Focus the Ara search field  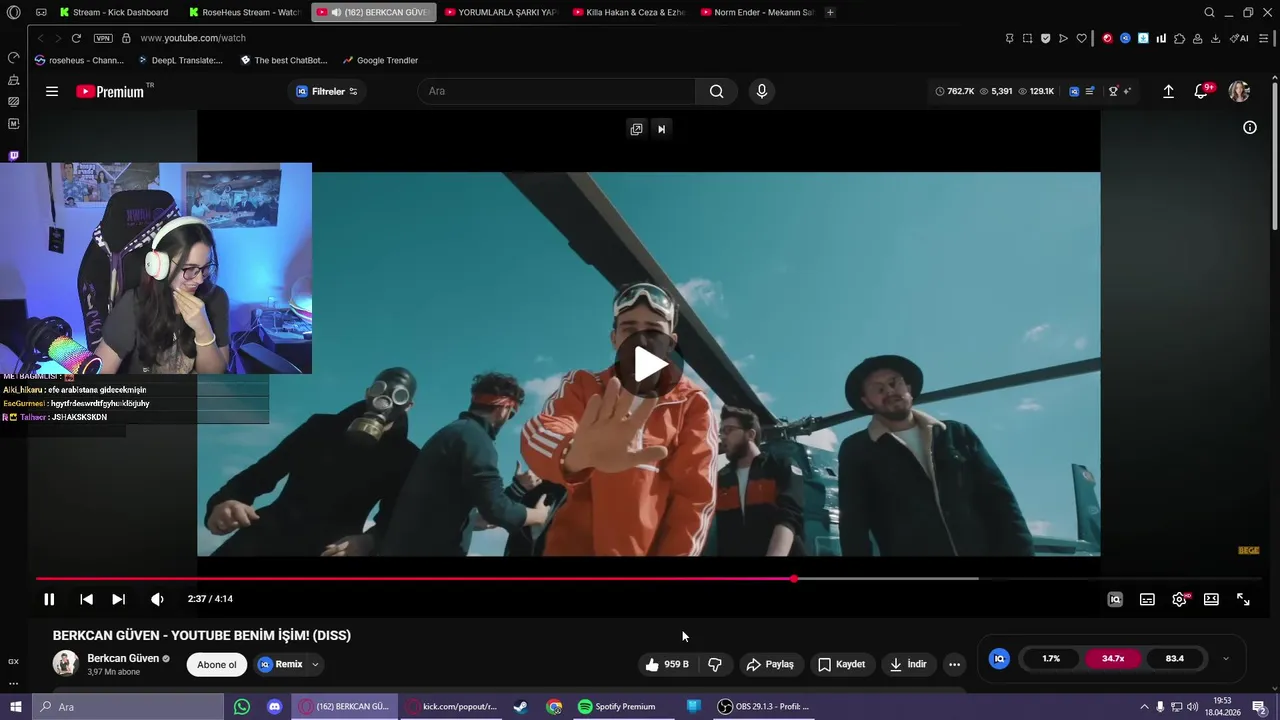pos(557,91)
